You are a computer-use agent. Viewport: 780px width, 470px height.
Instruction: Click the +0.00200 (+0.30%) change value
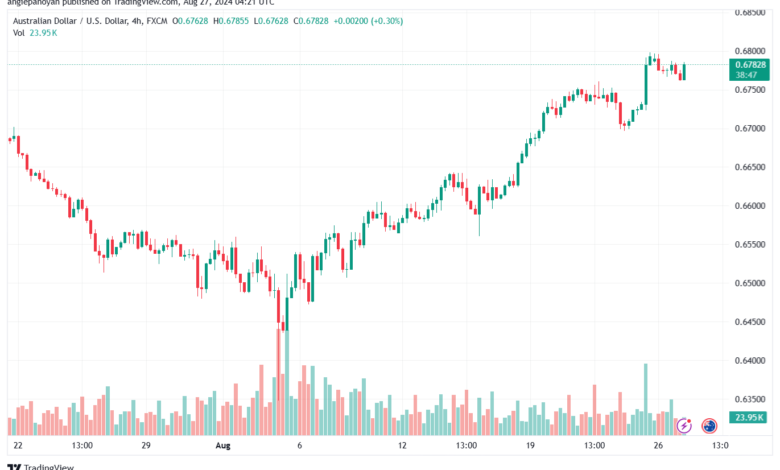(368, 21)
